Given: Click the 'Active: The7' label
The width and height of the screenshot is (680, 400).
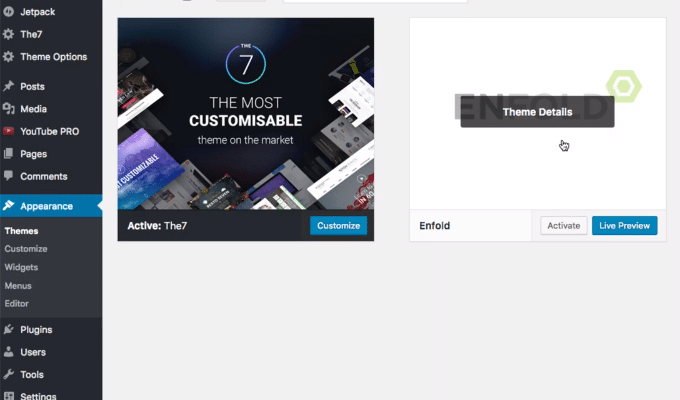Looking at the screenshot, I should 157,226.
